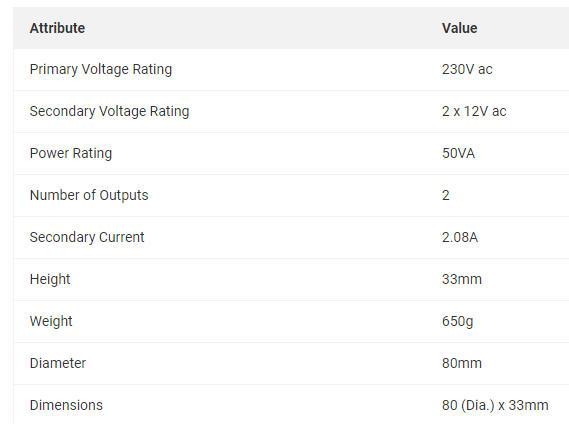Click the 230V ac value
This screenshot has width=569, height=424.
click(x=467, y=69)
